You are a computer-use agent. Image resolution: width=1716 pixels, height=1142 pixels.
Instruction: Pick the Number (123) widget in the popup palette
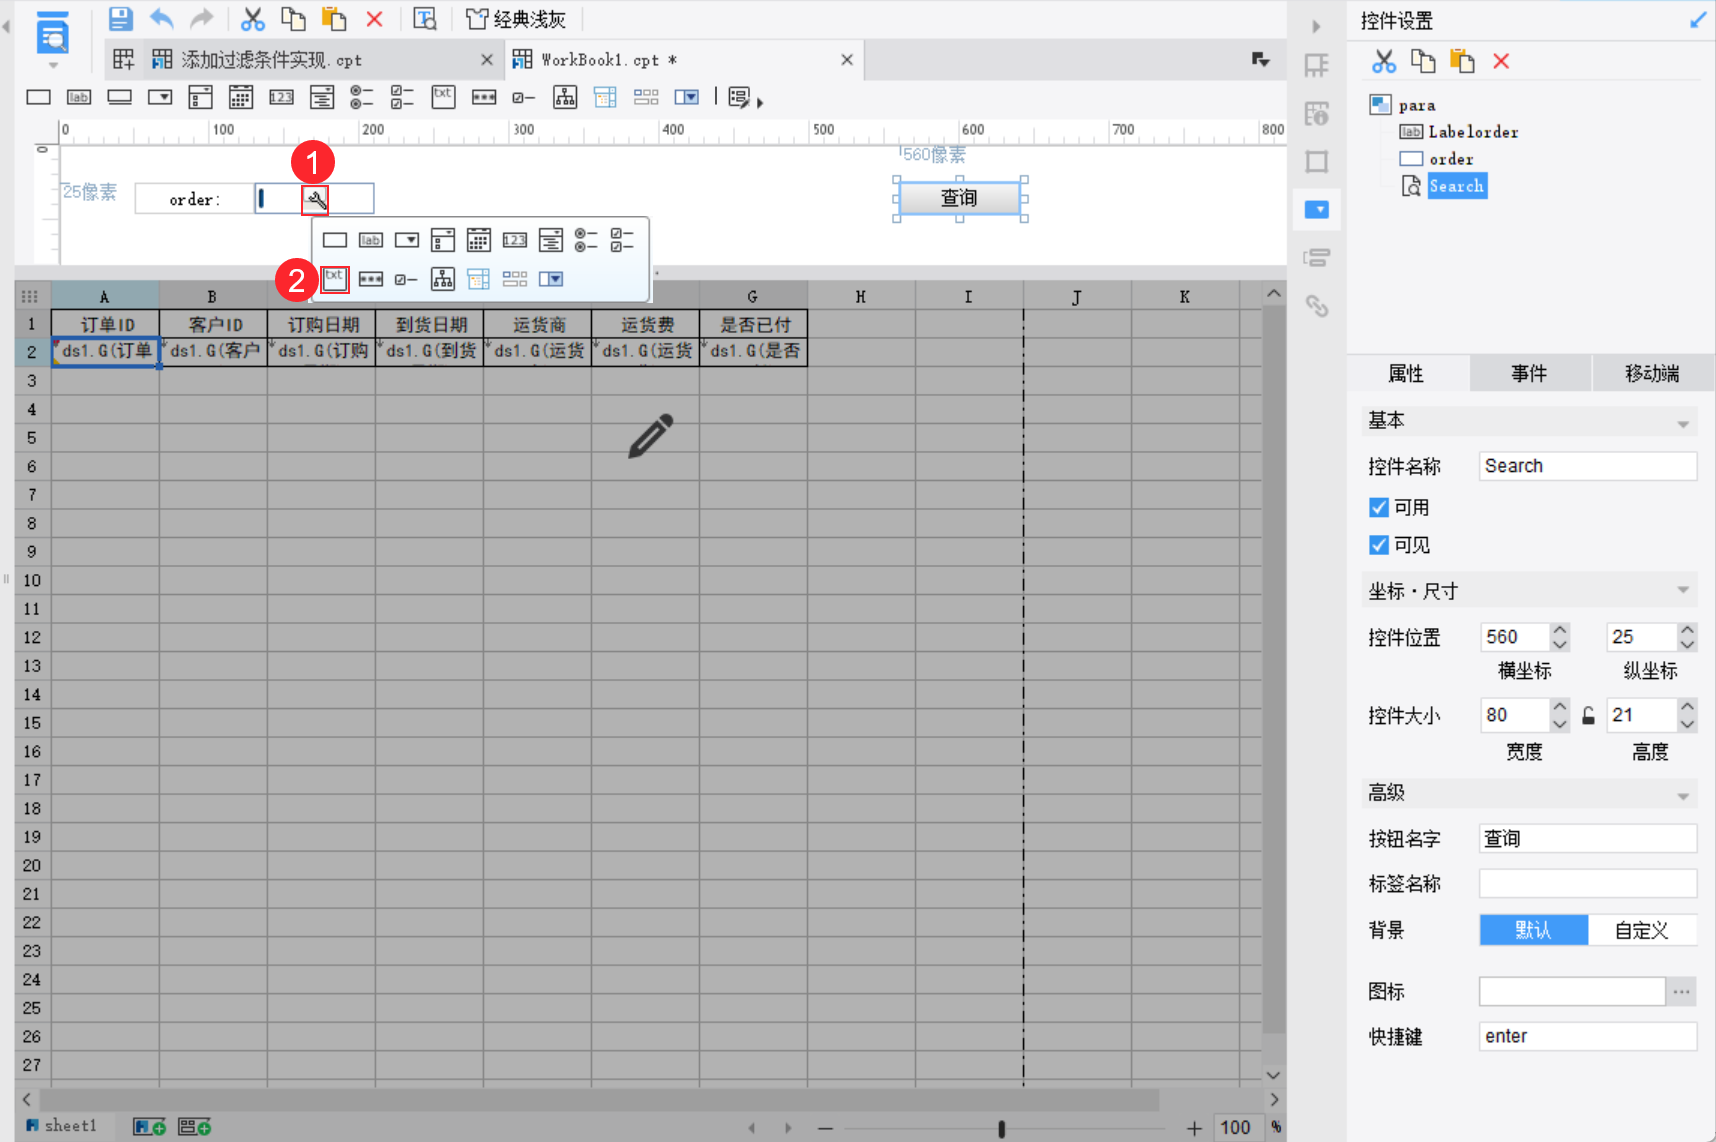point(515,240)
